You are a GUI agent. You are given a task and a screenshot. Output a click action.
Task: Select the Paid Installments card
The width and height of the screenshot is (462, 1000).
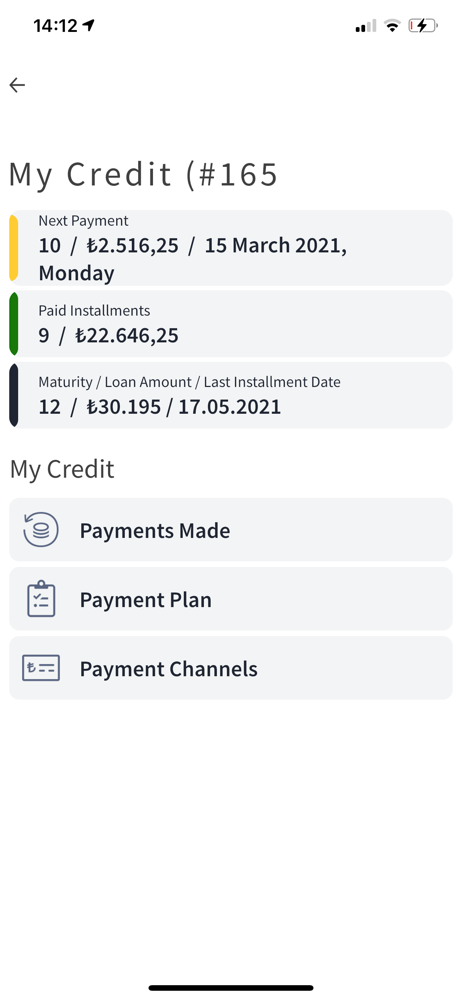pyautogui.click(x=231, y=323)
